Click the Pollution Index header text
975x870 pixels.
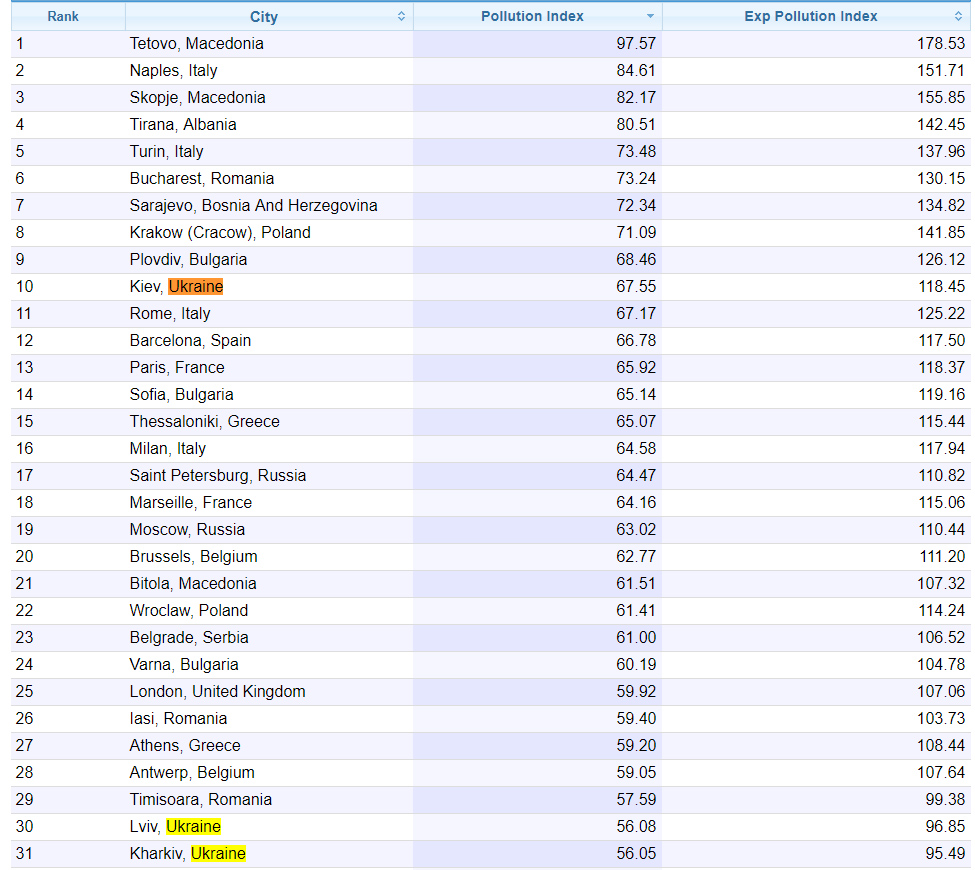(x=532, y=17)
